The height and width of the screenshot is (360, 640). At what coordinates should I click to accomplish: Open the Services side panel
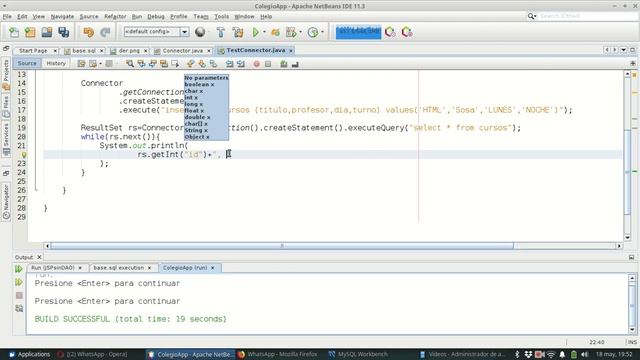(x=6, y=139)
